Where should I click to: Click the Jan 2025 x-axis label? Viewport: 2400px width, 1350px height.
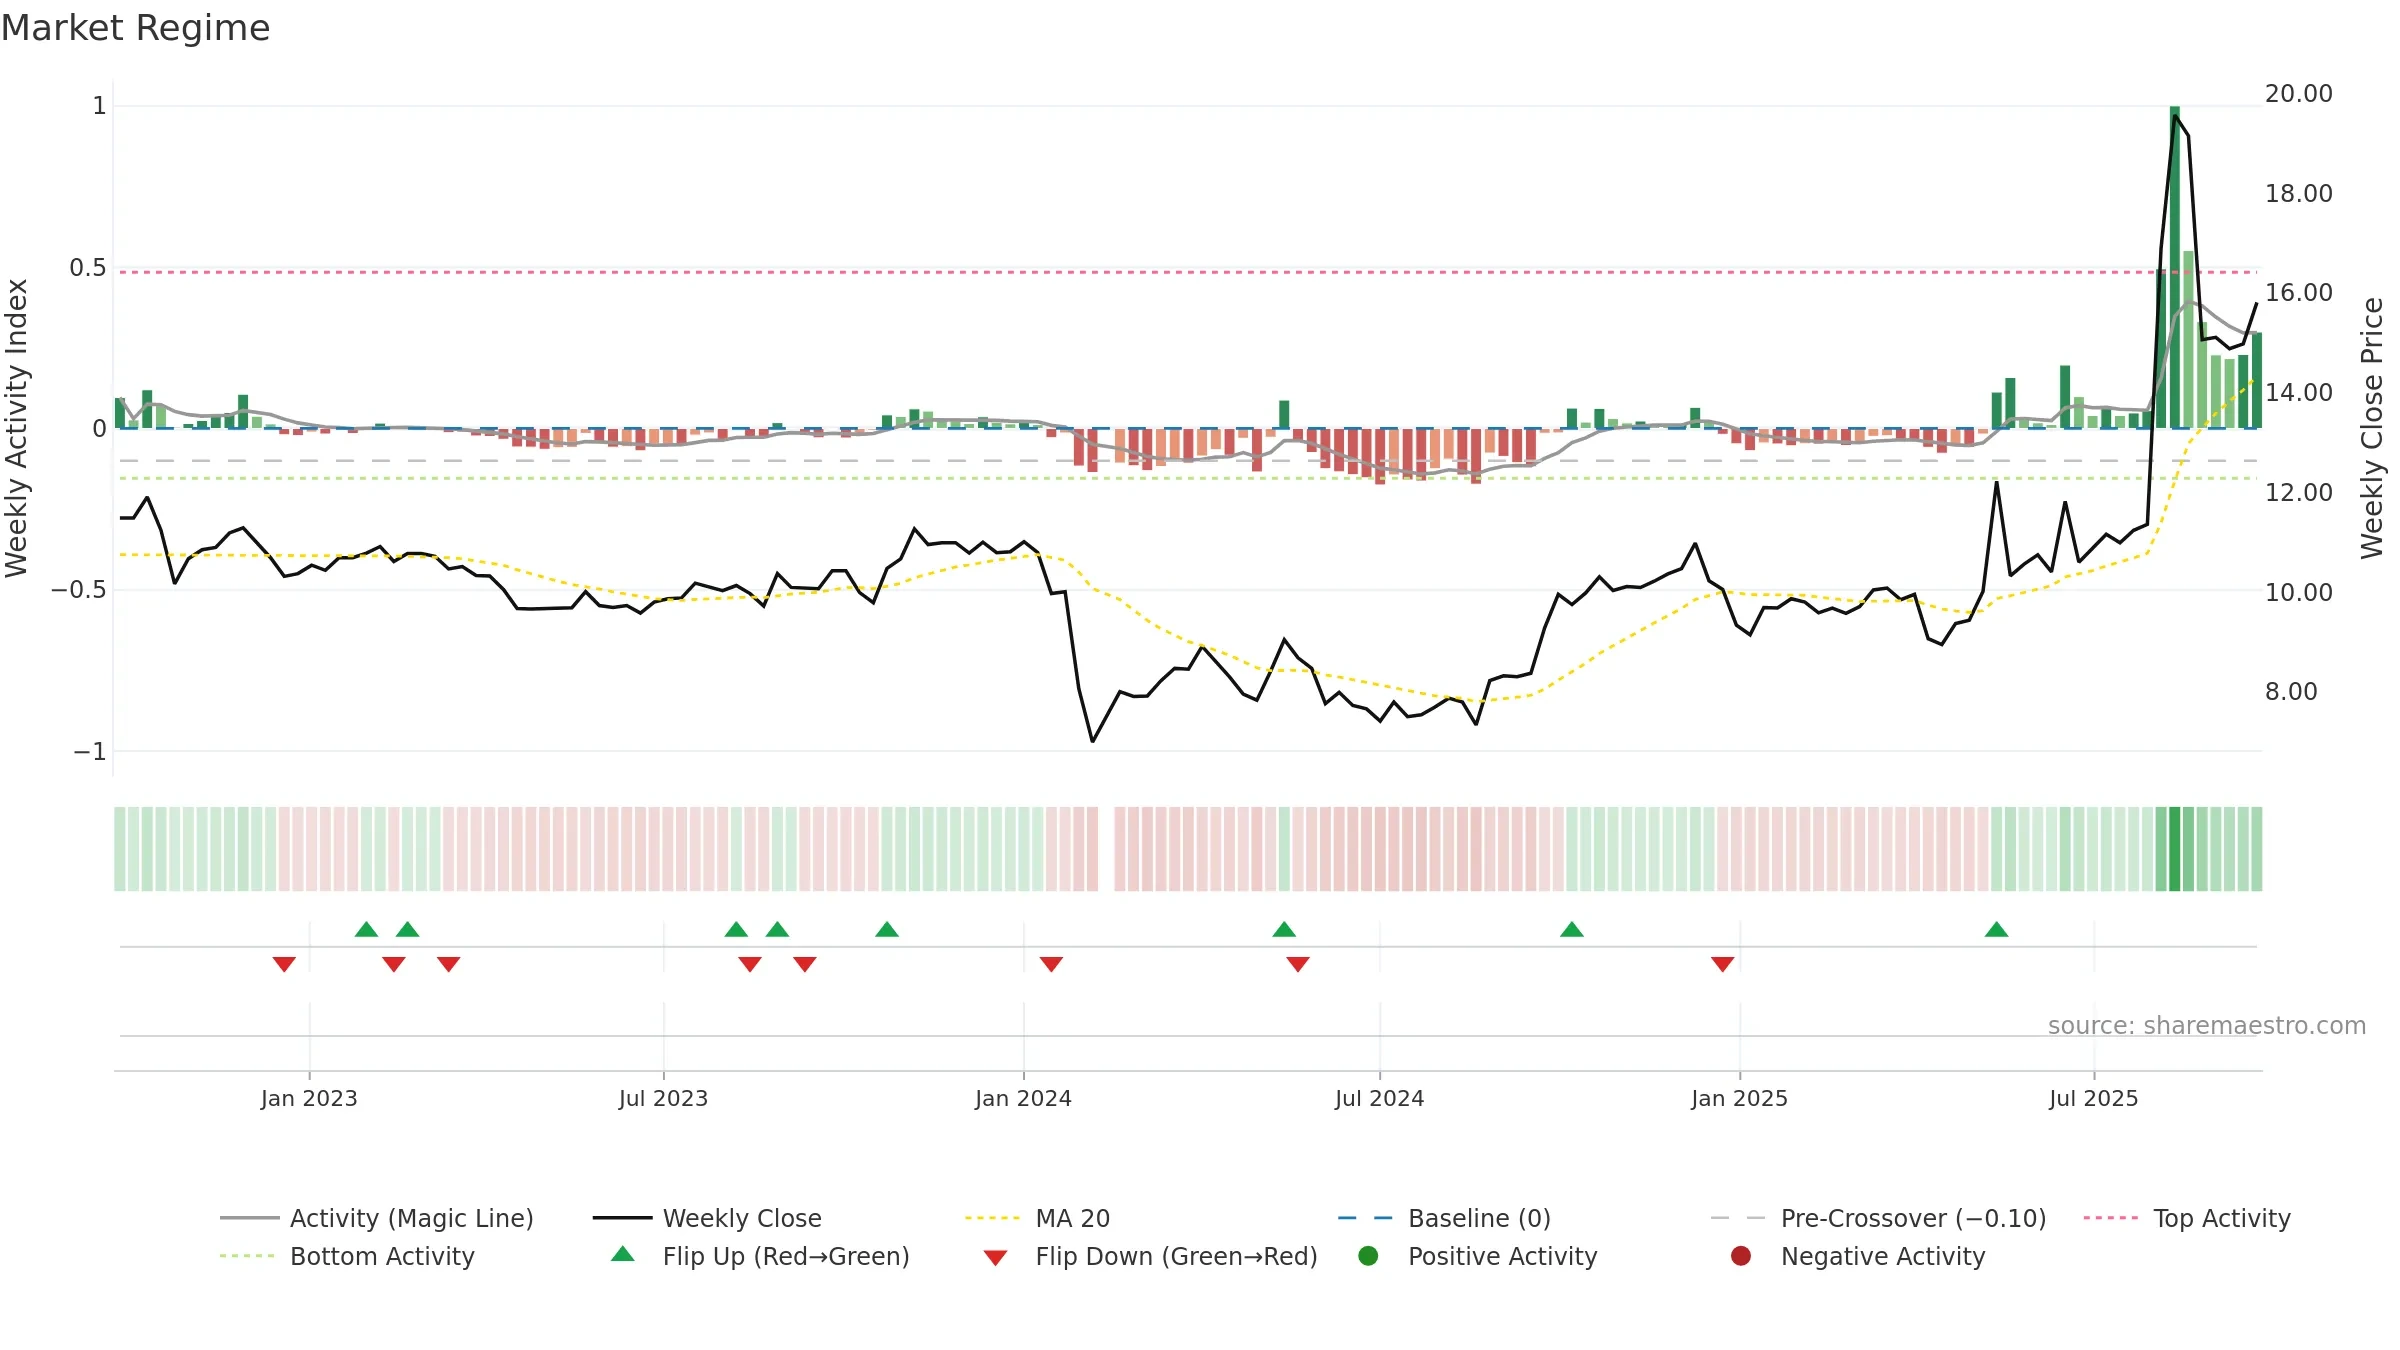click(1739, 1098)
